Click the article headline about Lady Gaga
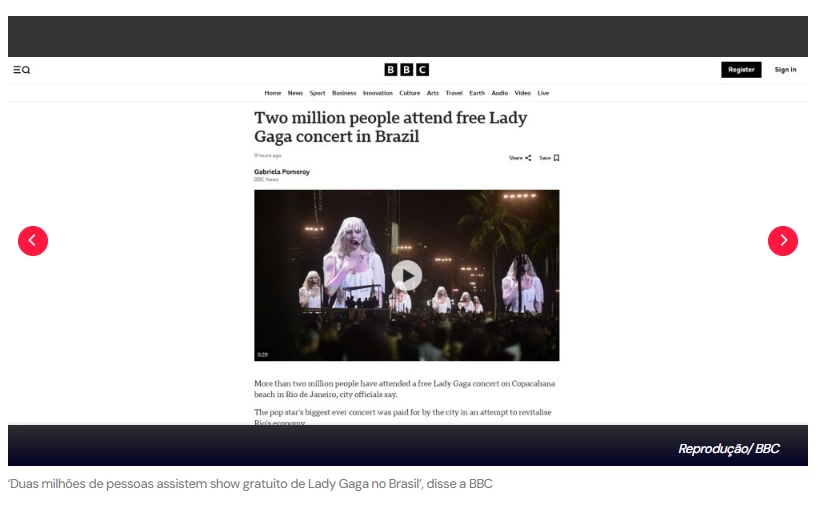 [391, 127]
